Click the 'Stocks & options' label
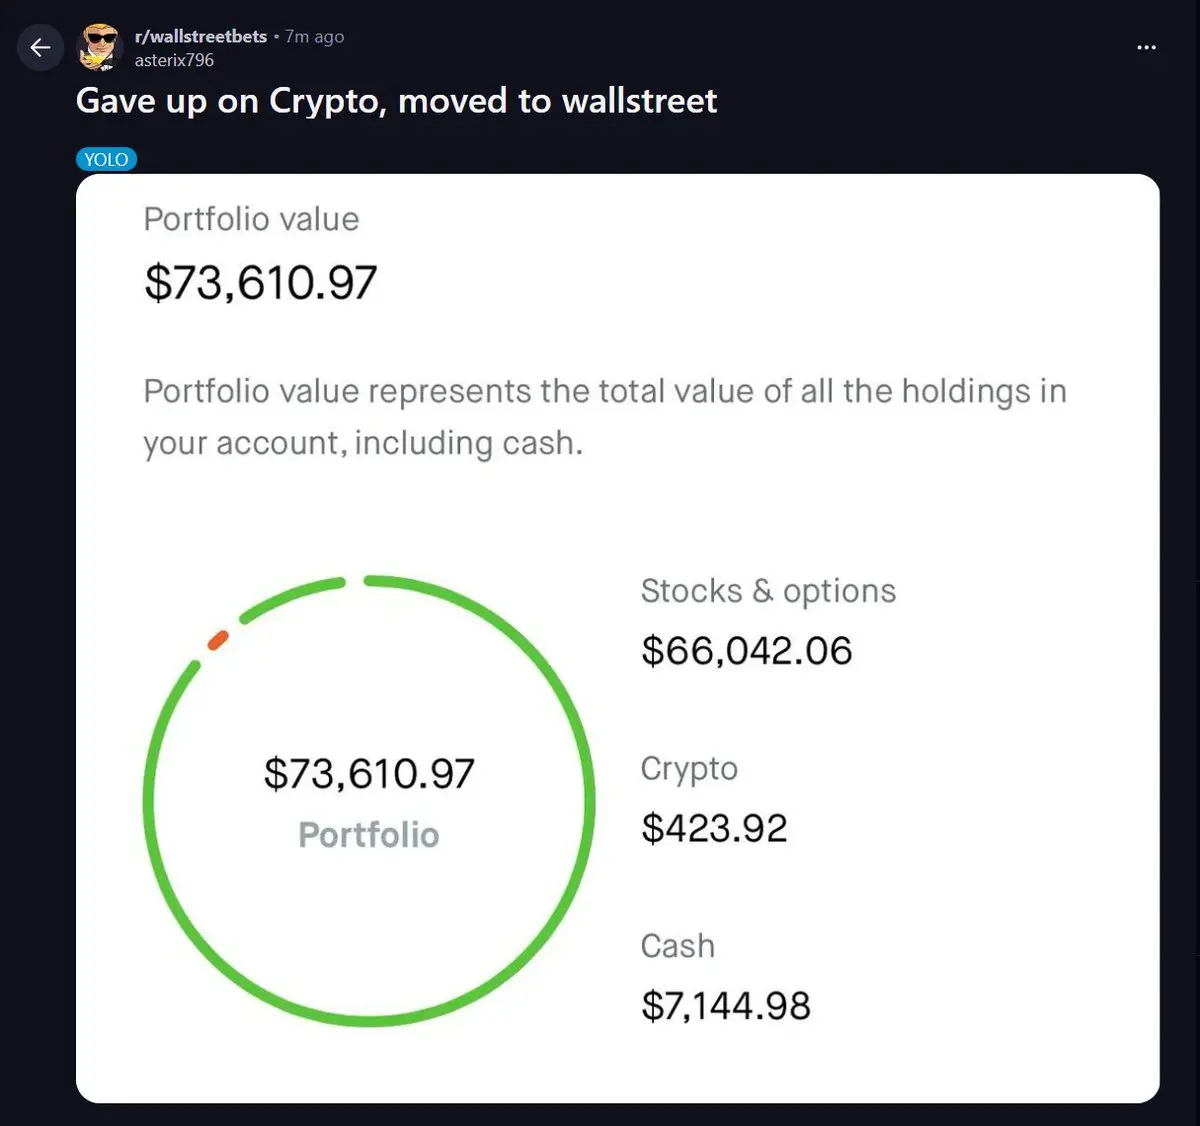The image size is (1200, 1126). 768,591
